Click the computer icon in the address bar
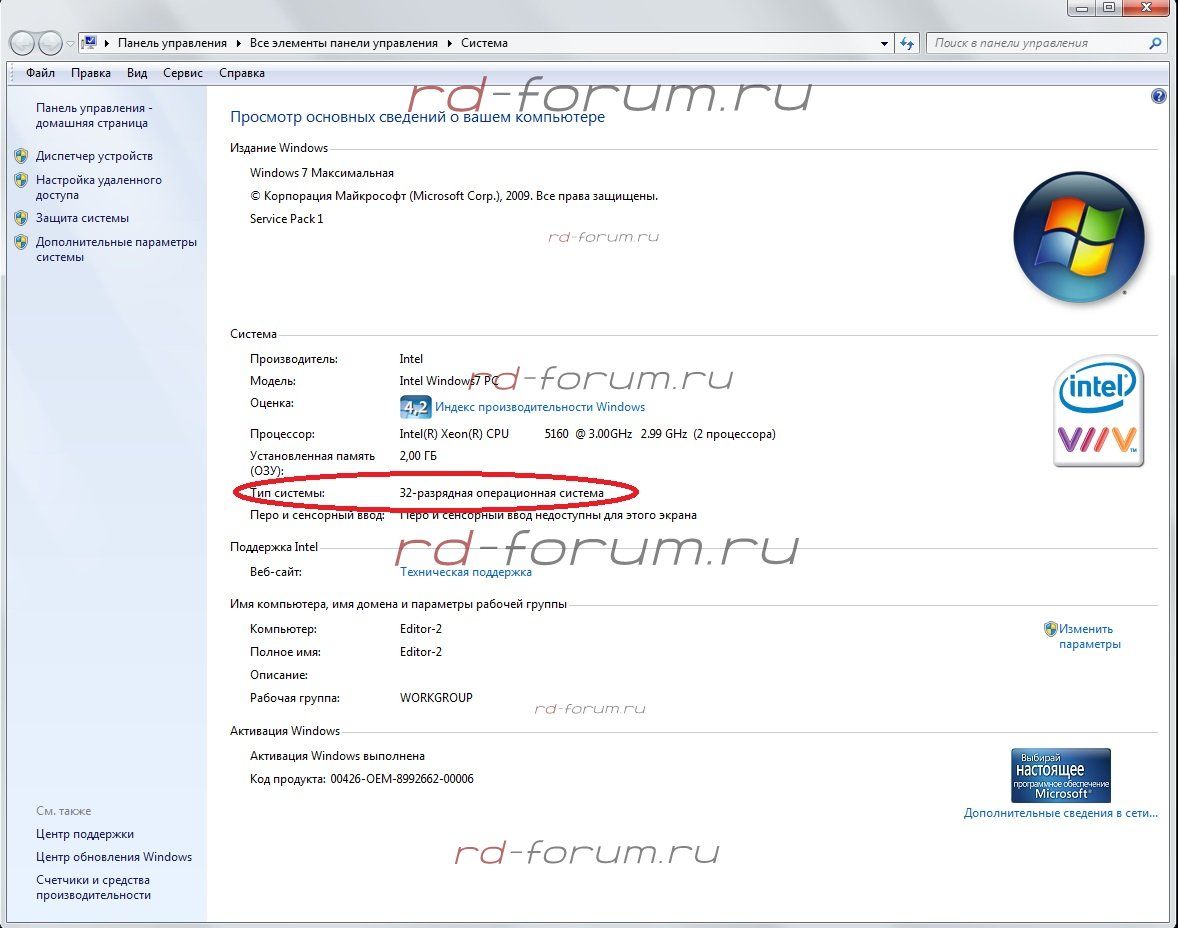This screenshot has width=1178, height=928. tap(89, 43)
